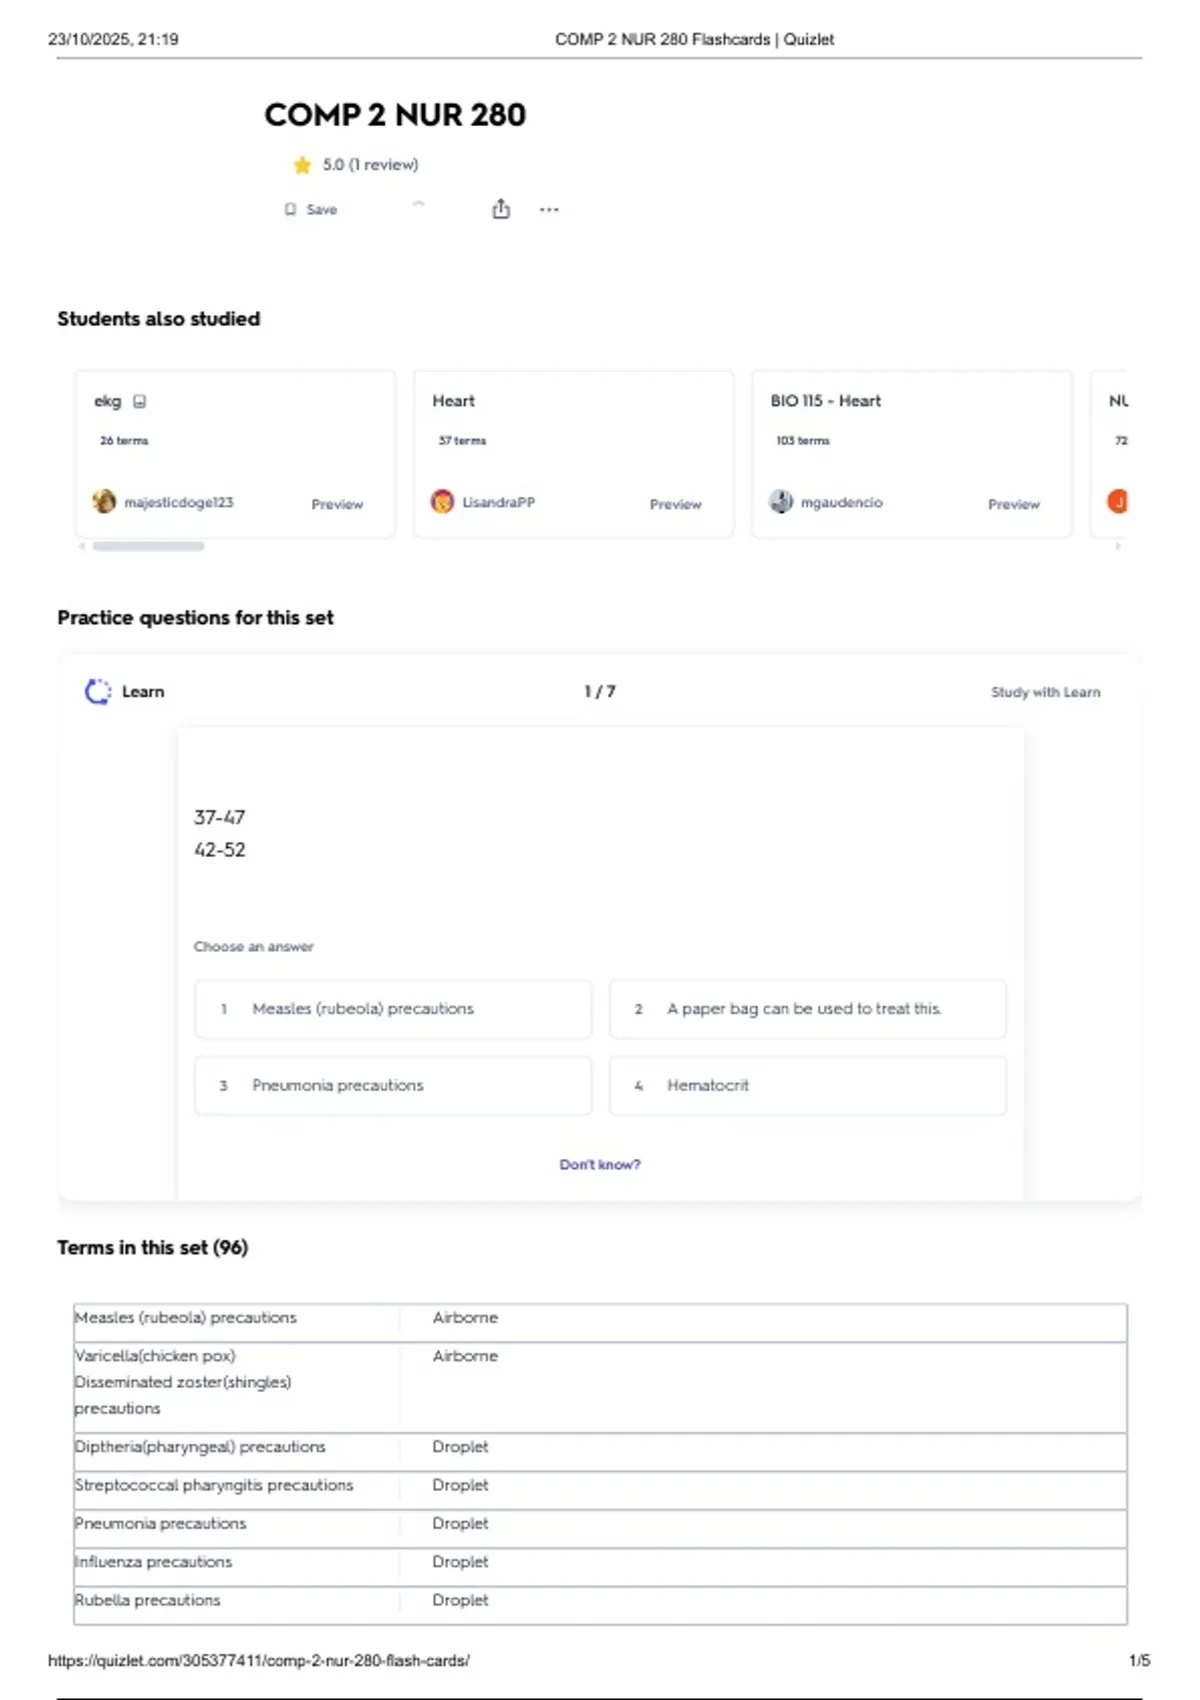This screenshot has width=1200, height=1700.
Task: Preview the Heart flashcard set
Action: (675, 505)
